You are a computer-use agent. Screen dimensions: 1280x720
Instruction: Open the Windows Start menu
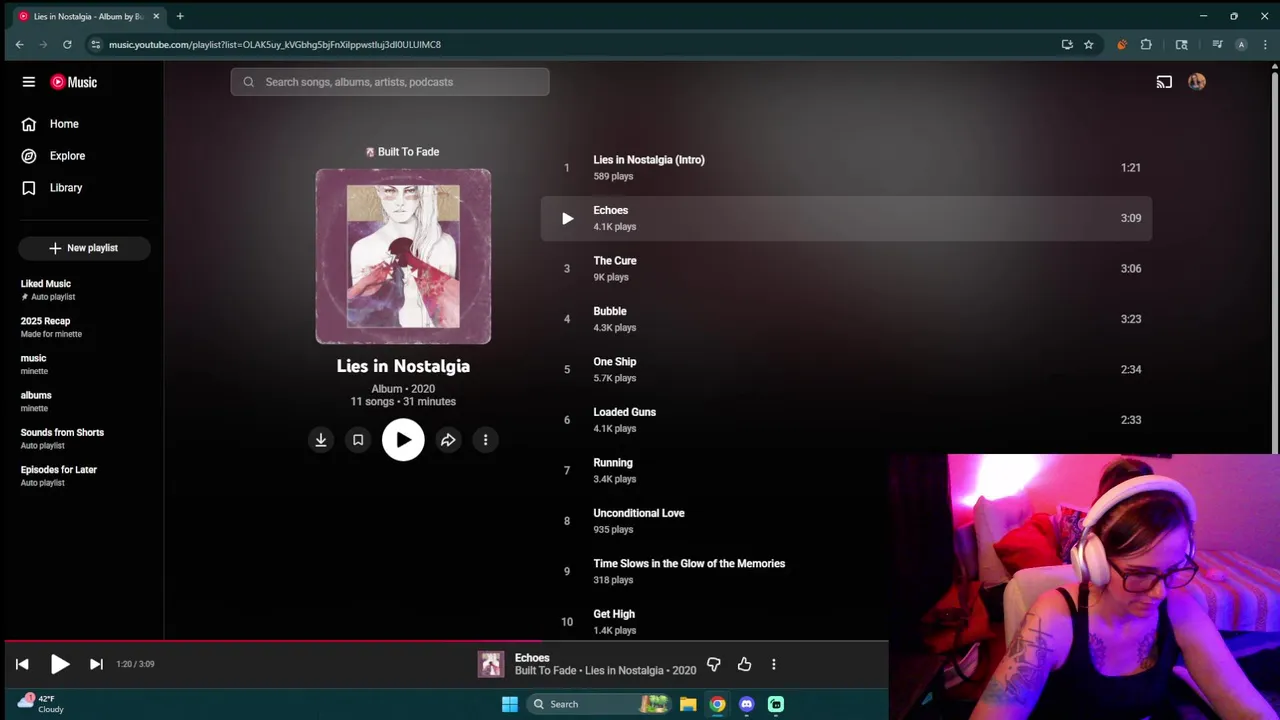coord(510,704)
